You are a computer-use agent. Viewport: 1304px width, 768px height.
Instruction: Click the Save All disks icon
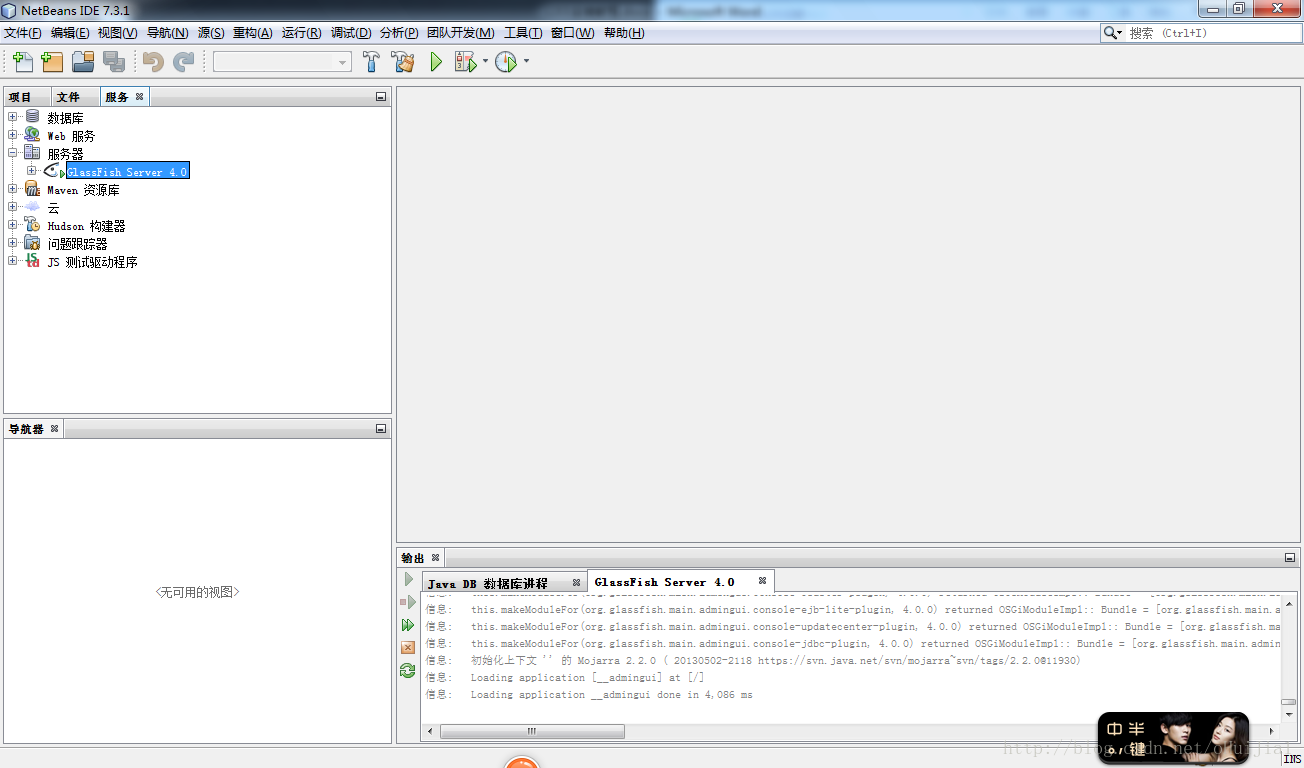[114, 62]
